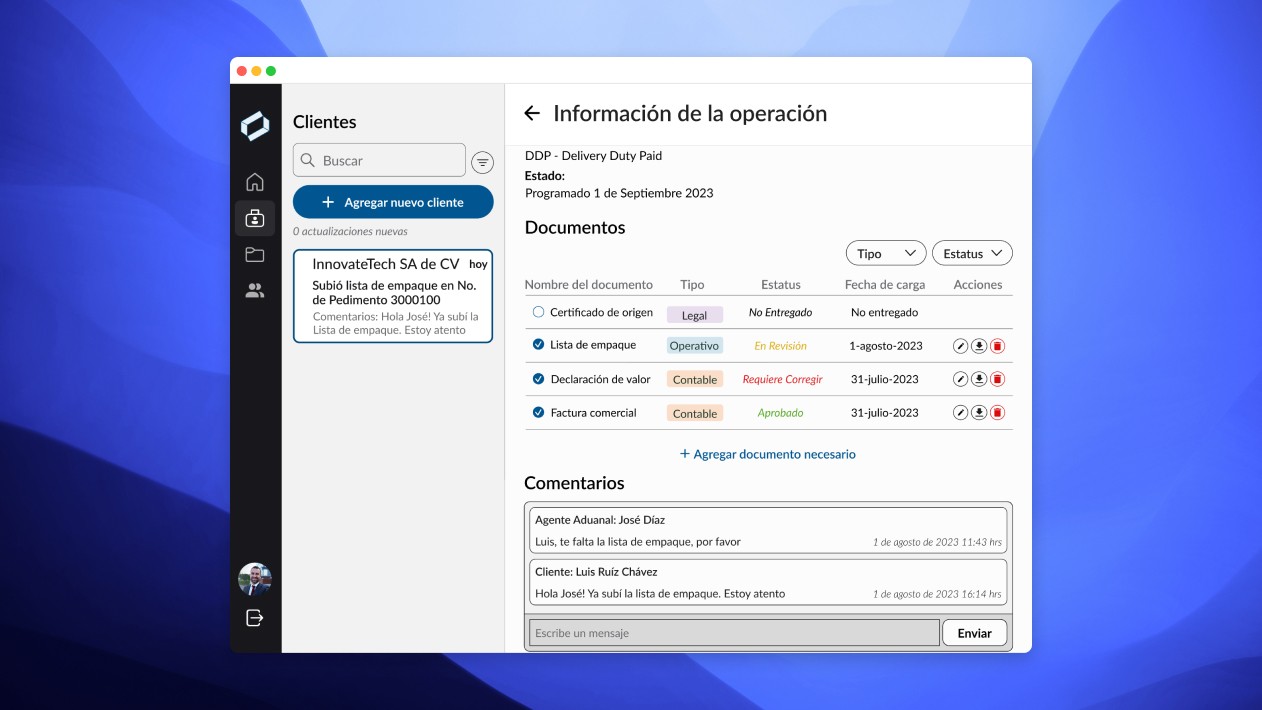
Task: Click the search magnifier icon
Action: [307, 160]
